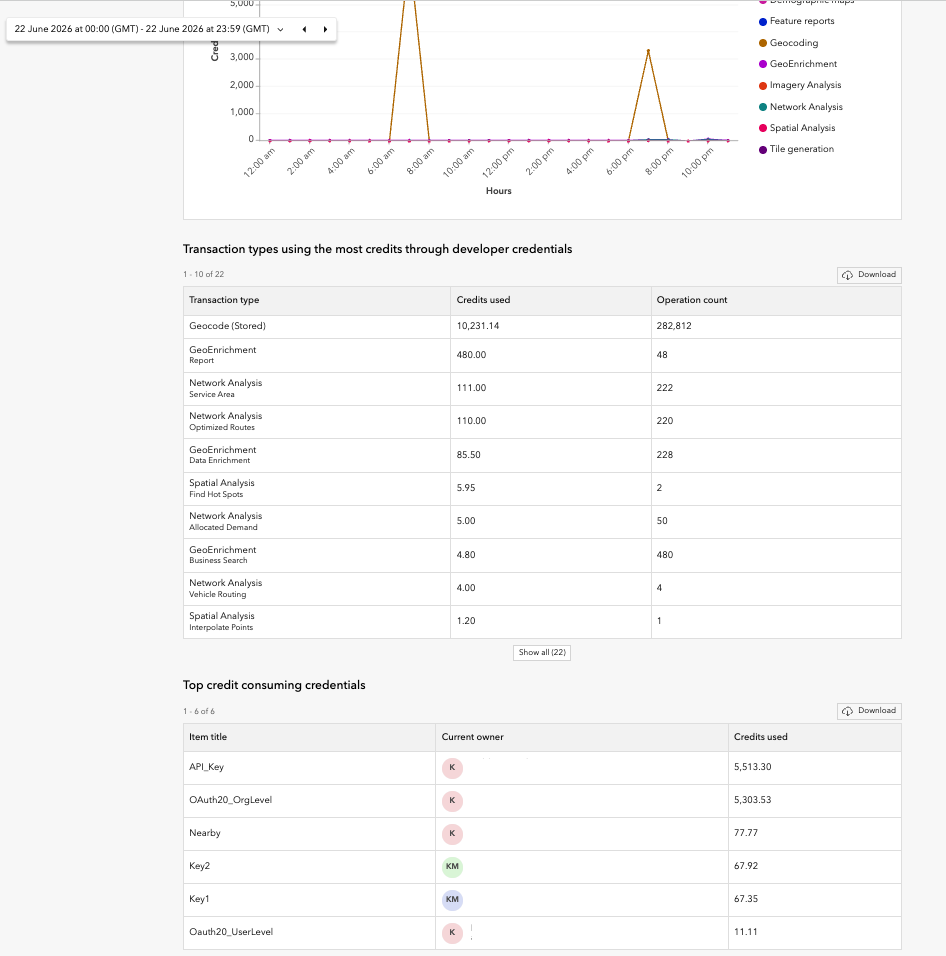Click the API_Key owner avatar
Image resolution: width=946 pixels, height=956 pixels.
[x=452, y=768]
